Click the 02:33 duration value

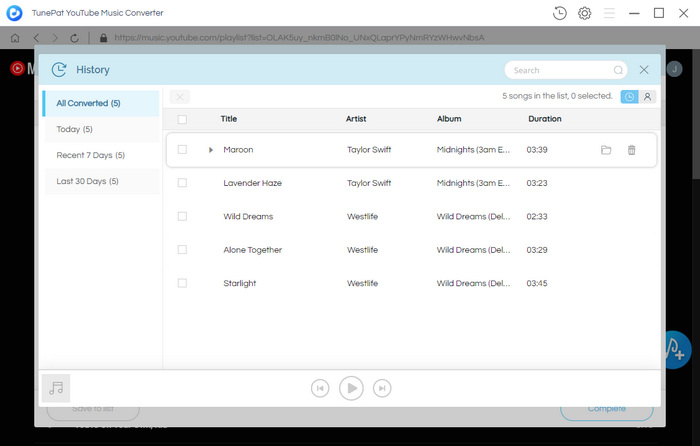[537, 217]
